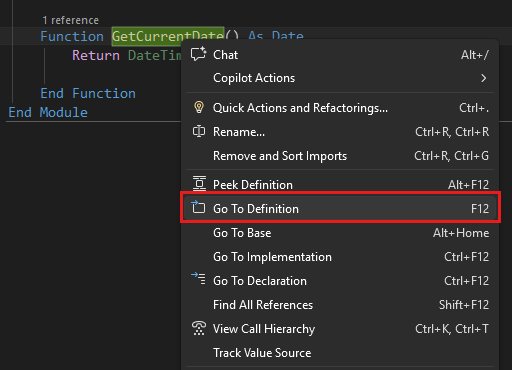Choose Go To Implementation
The width and height of the screenshot is (512, 370).
(x=340, y=257)
